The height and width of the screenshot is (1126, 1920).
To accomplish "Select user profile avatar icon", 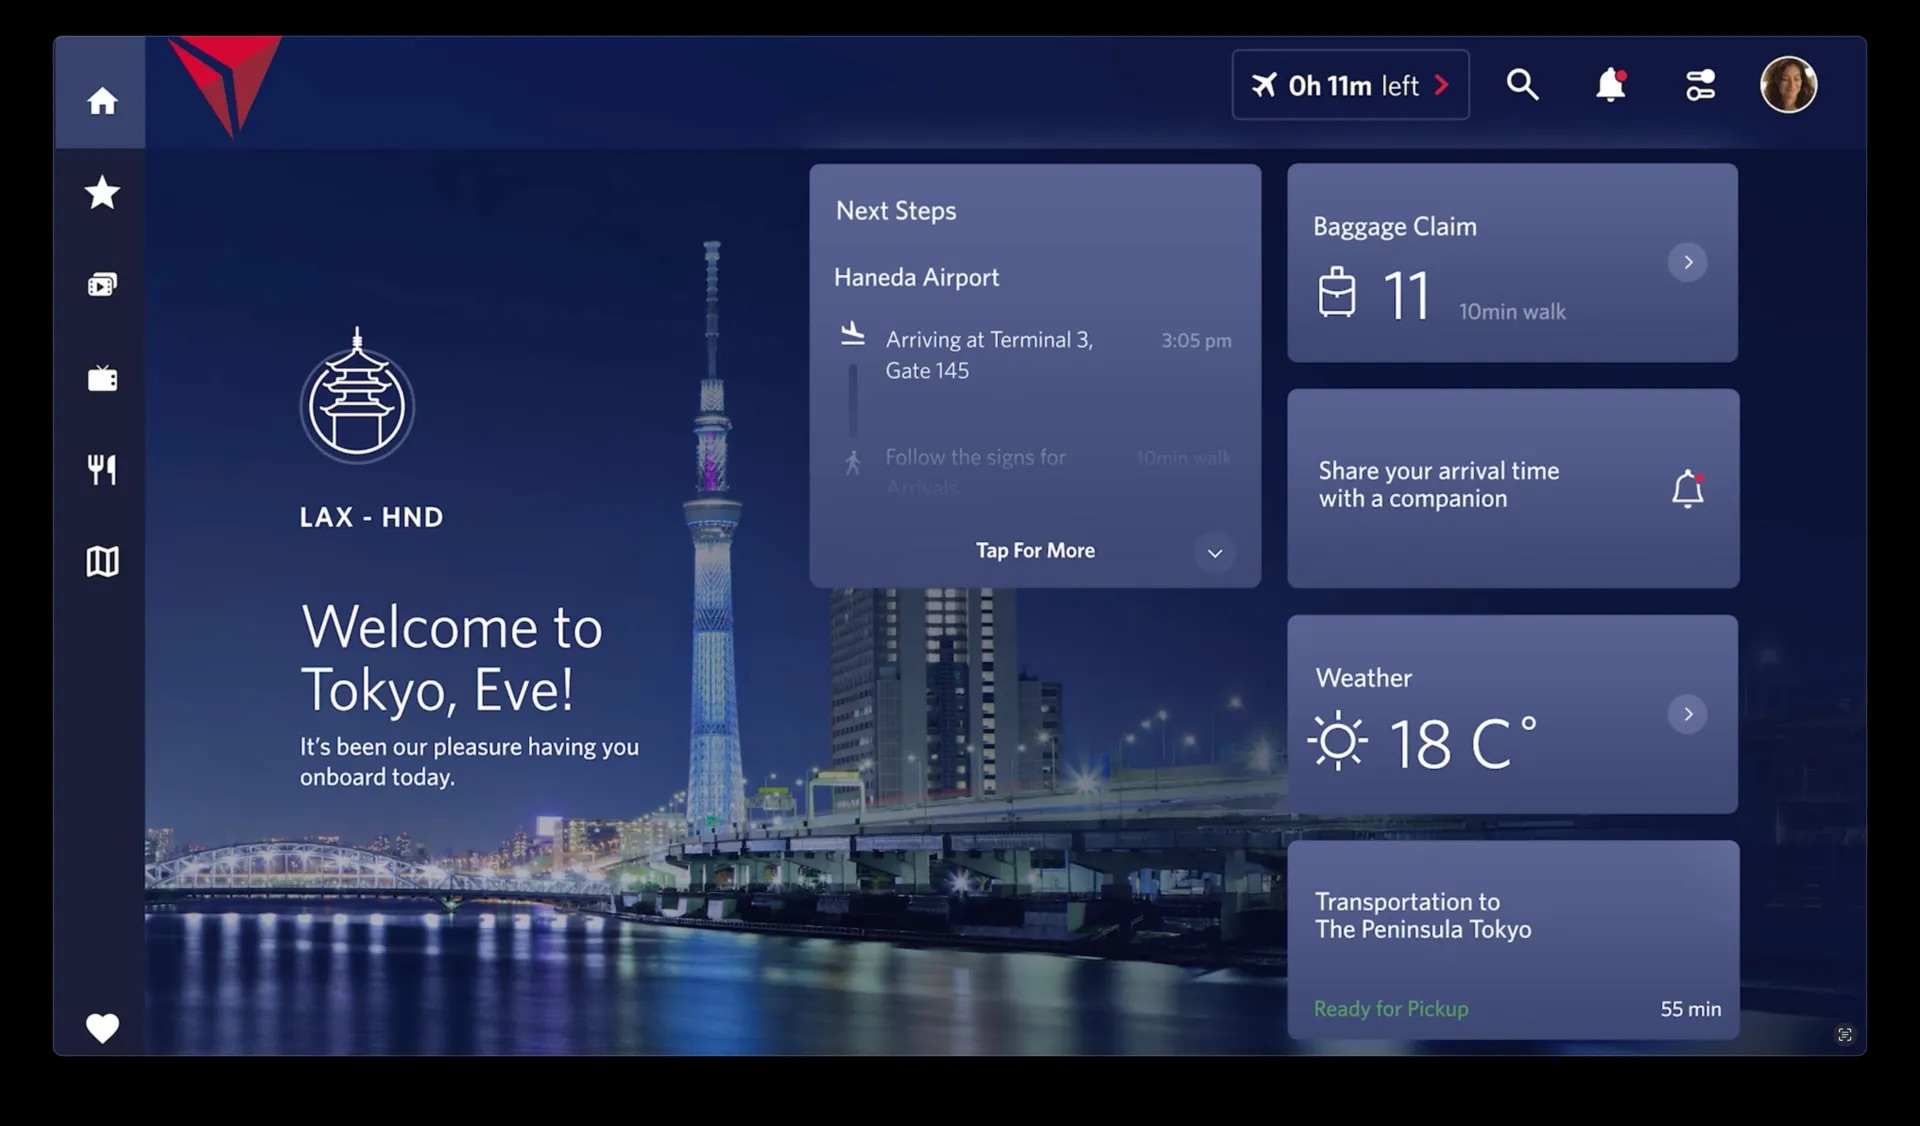I will [x=1789, y=83].
